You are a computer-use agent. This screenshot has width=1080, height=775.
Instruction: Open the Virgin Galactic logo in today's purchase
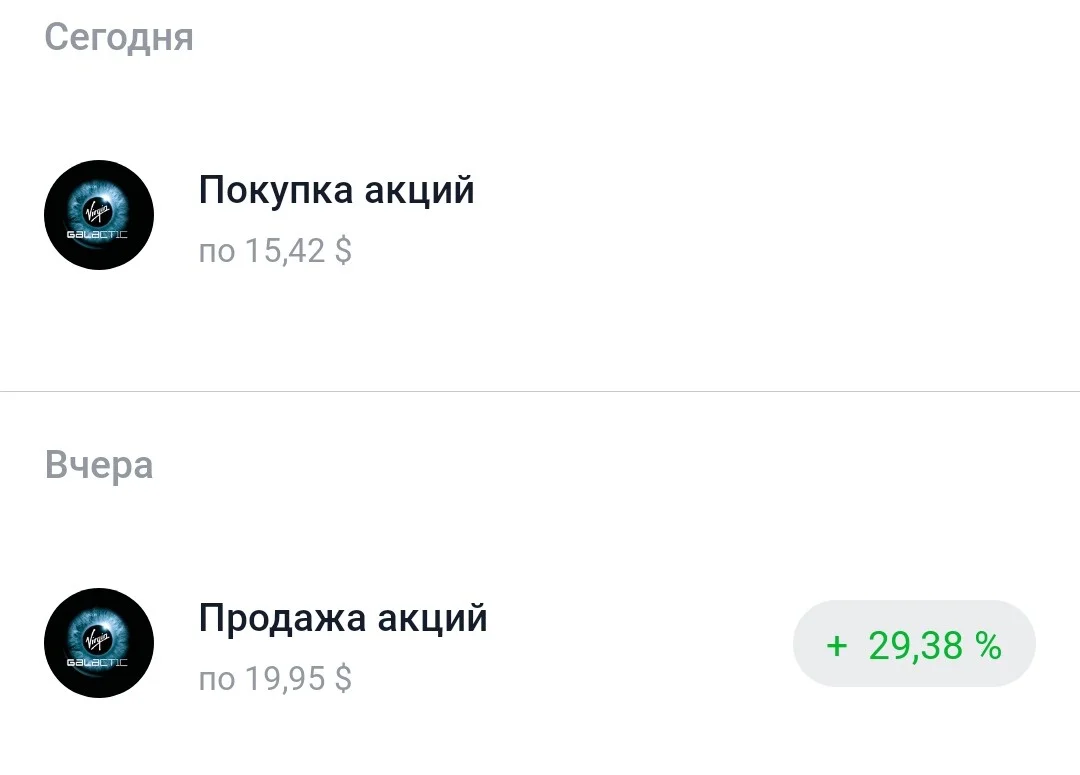click(x=99, y=215)
